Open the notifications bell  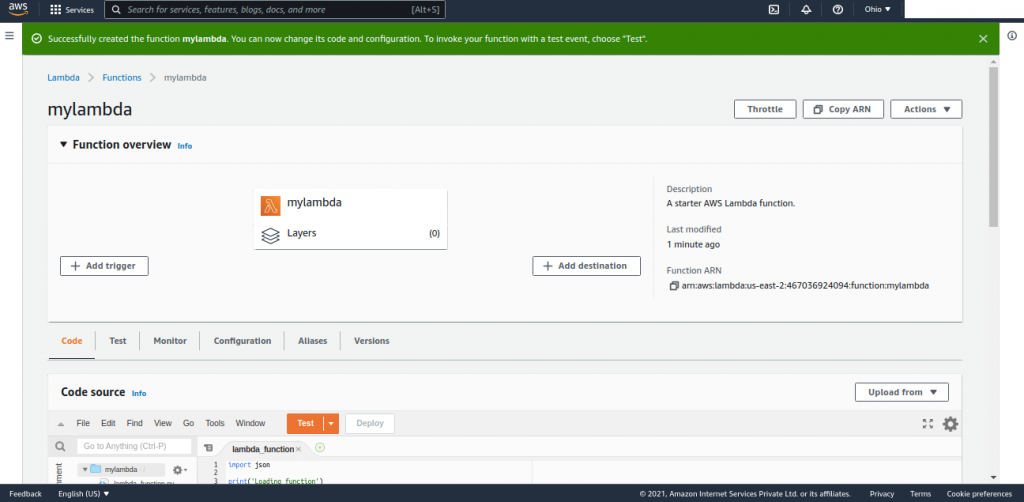tap(806, 9)
